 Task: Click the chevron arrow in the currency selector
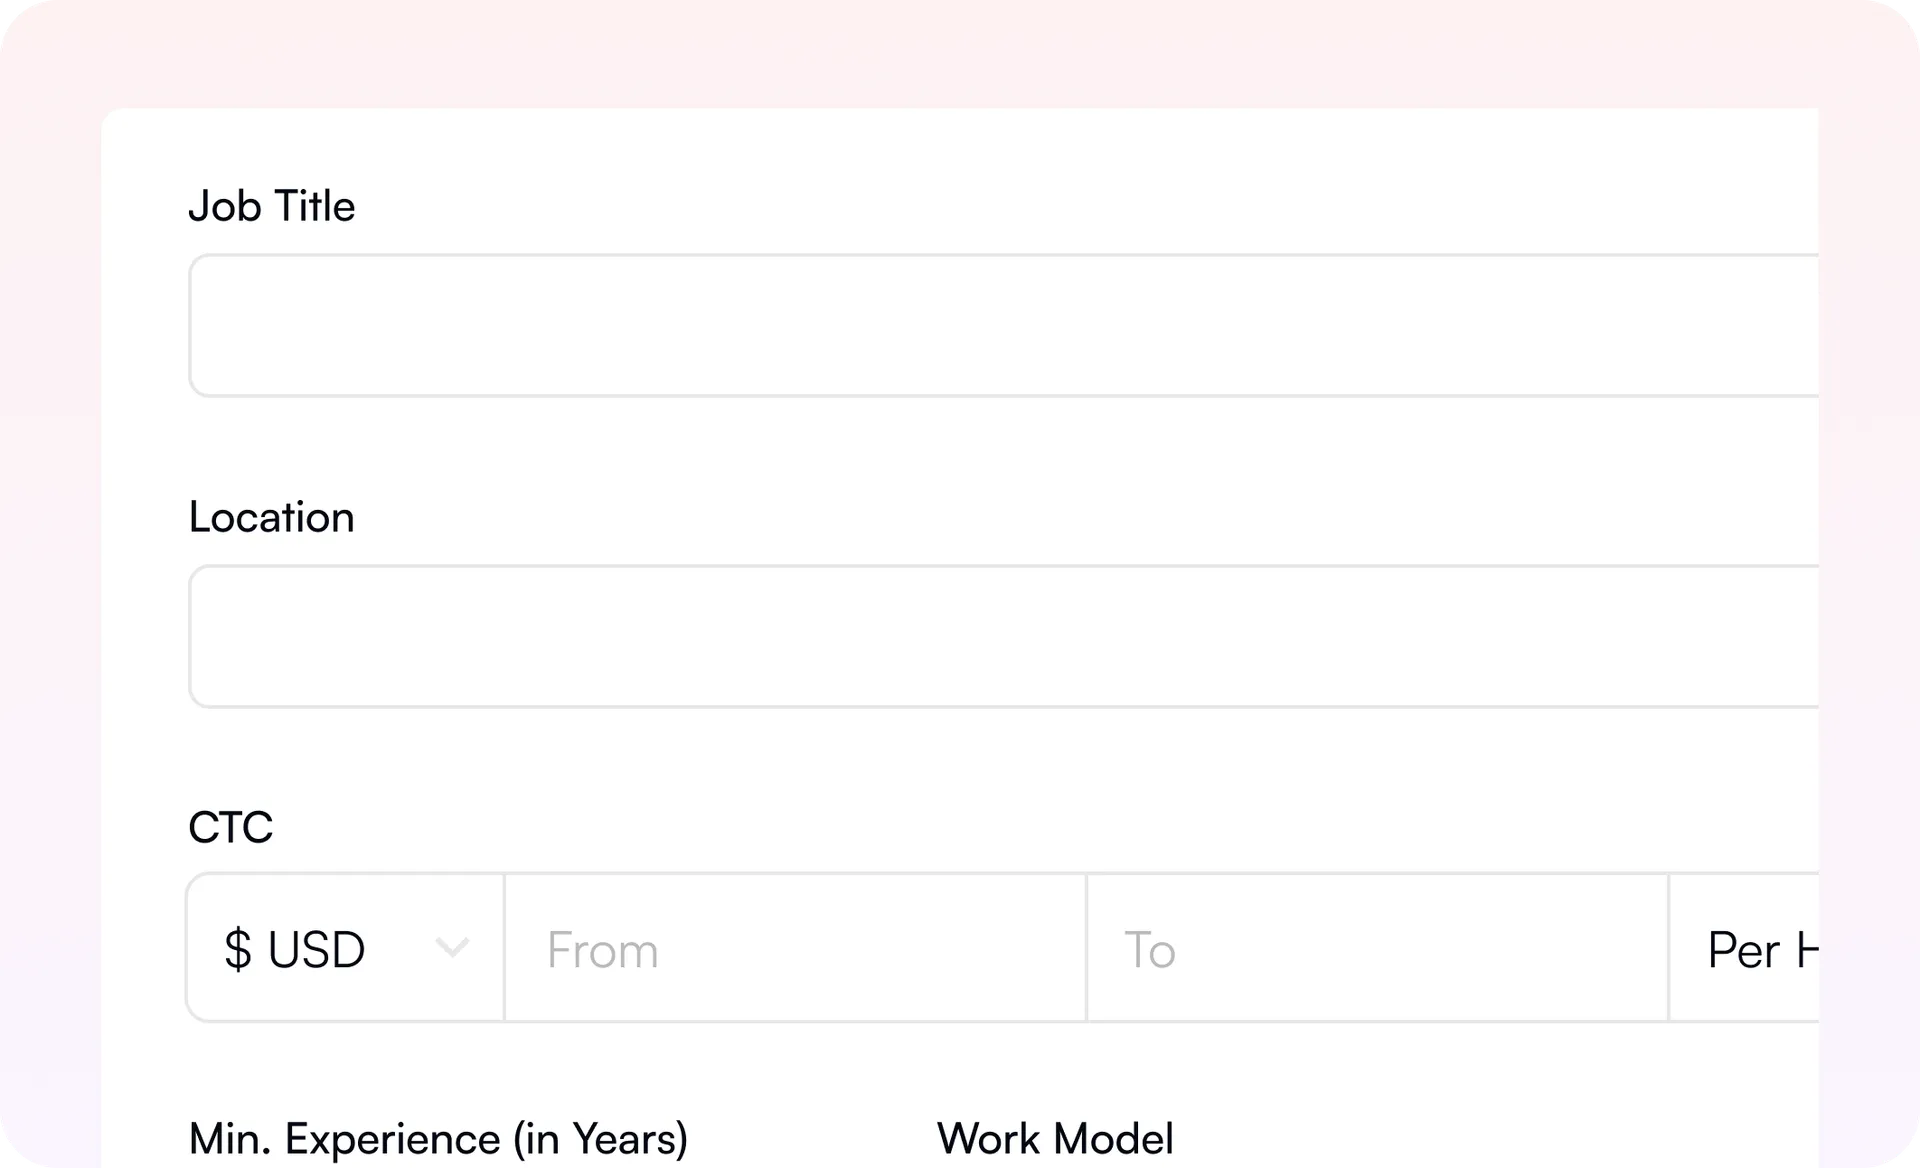pyautogui.click(x=452, y=948)
